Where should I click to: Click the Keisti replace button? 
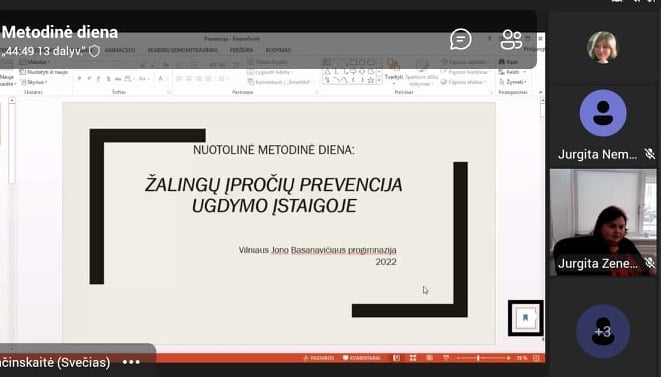click(x=512, y=72)
